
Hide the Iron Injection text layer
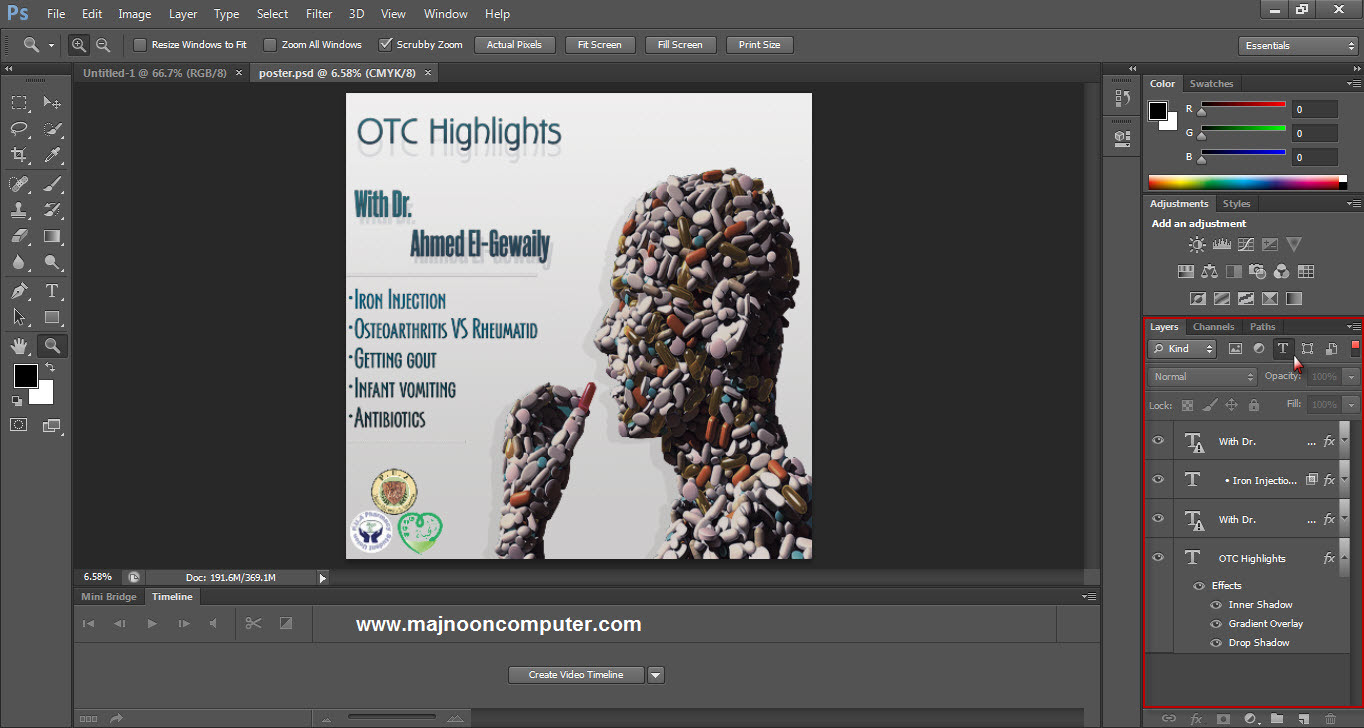pos(1158,480)
